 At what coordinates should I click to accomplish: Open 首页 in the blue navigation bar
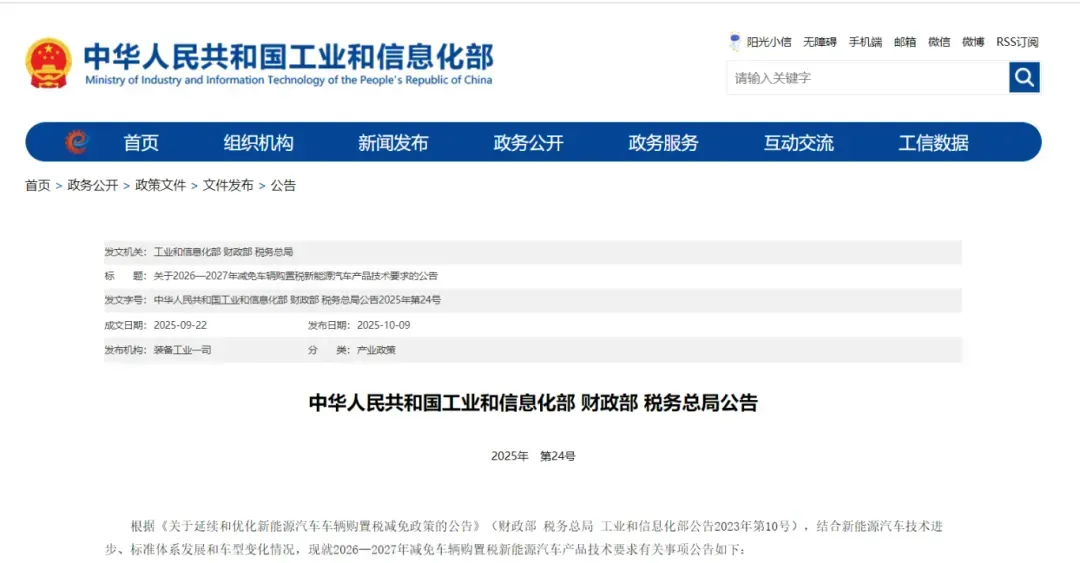point(141,143)
